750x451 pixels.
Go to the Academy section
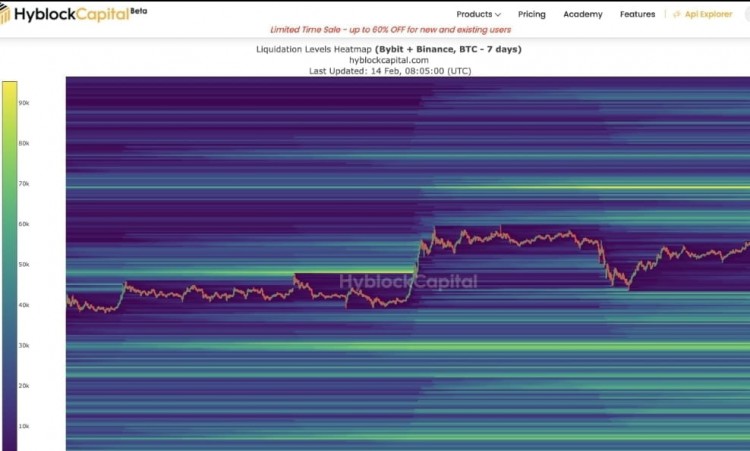(583, 14)
